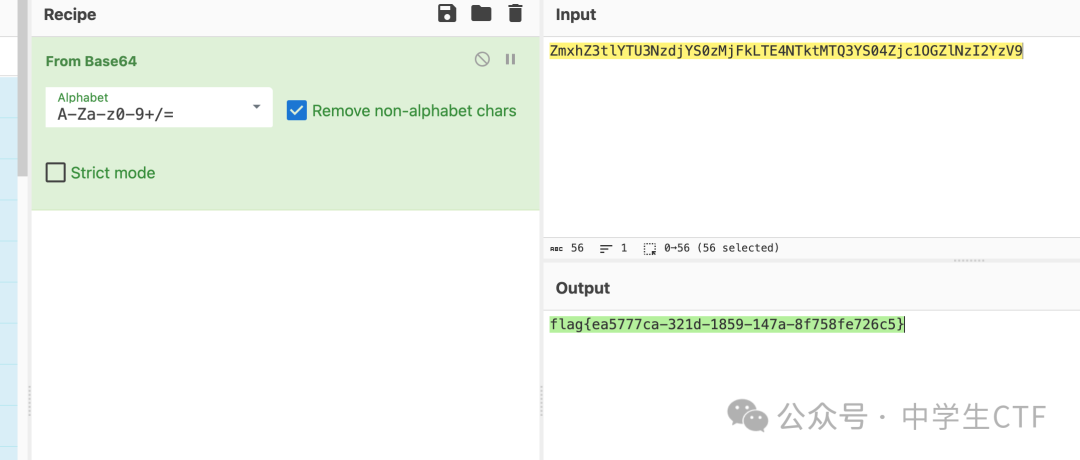Click the left sidebar scrollbar thumb
The image size is (1080, 460).
(x=23, y=90)
